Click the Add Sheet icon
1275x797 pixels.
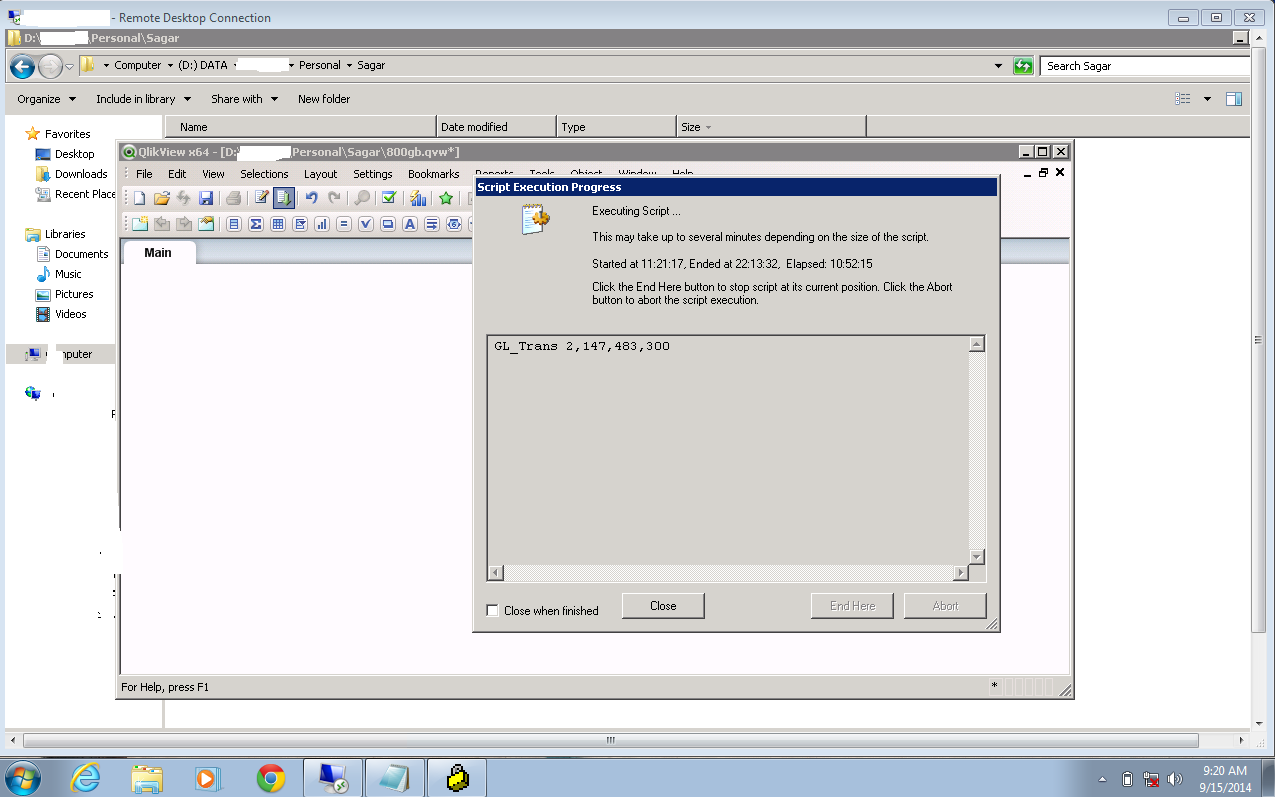140,224
